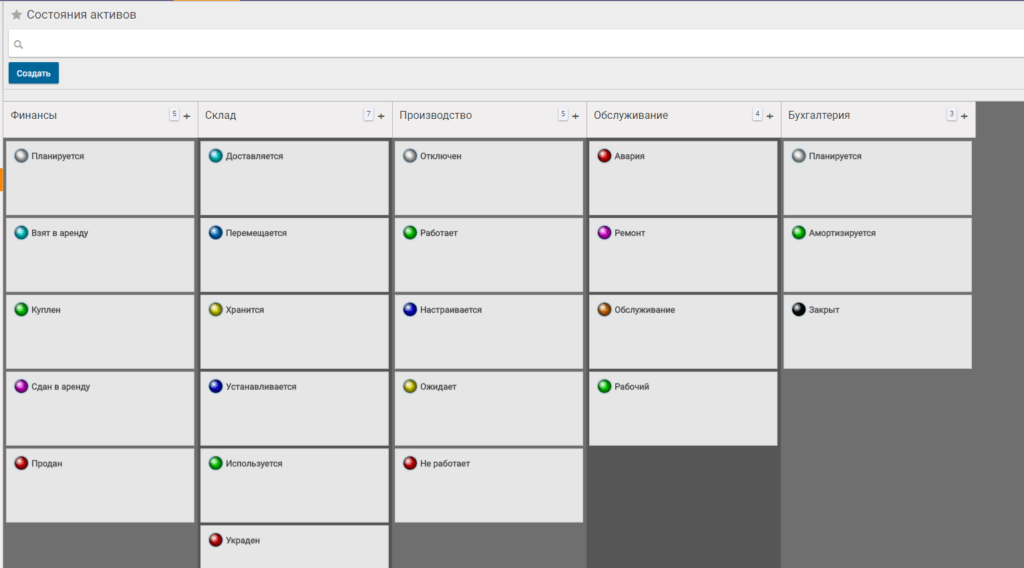
Task: Open the Работает state card
Action: tap(488, 255)
